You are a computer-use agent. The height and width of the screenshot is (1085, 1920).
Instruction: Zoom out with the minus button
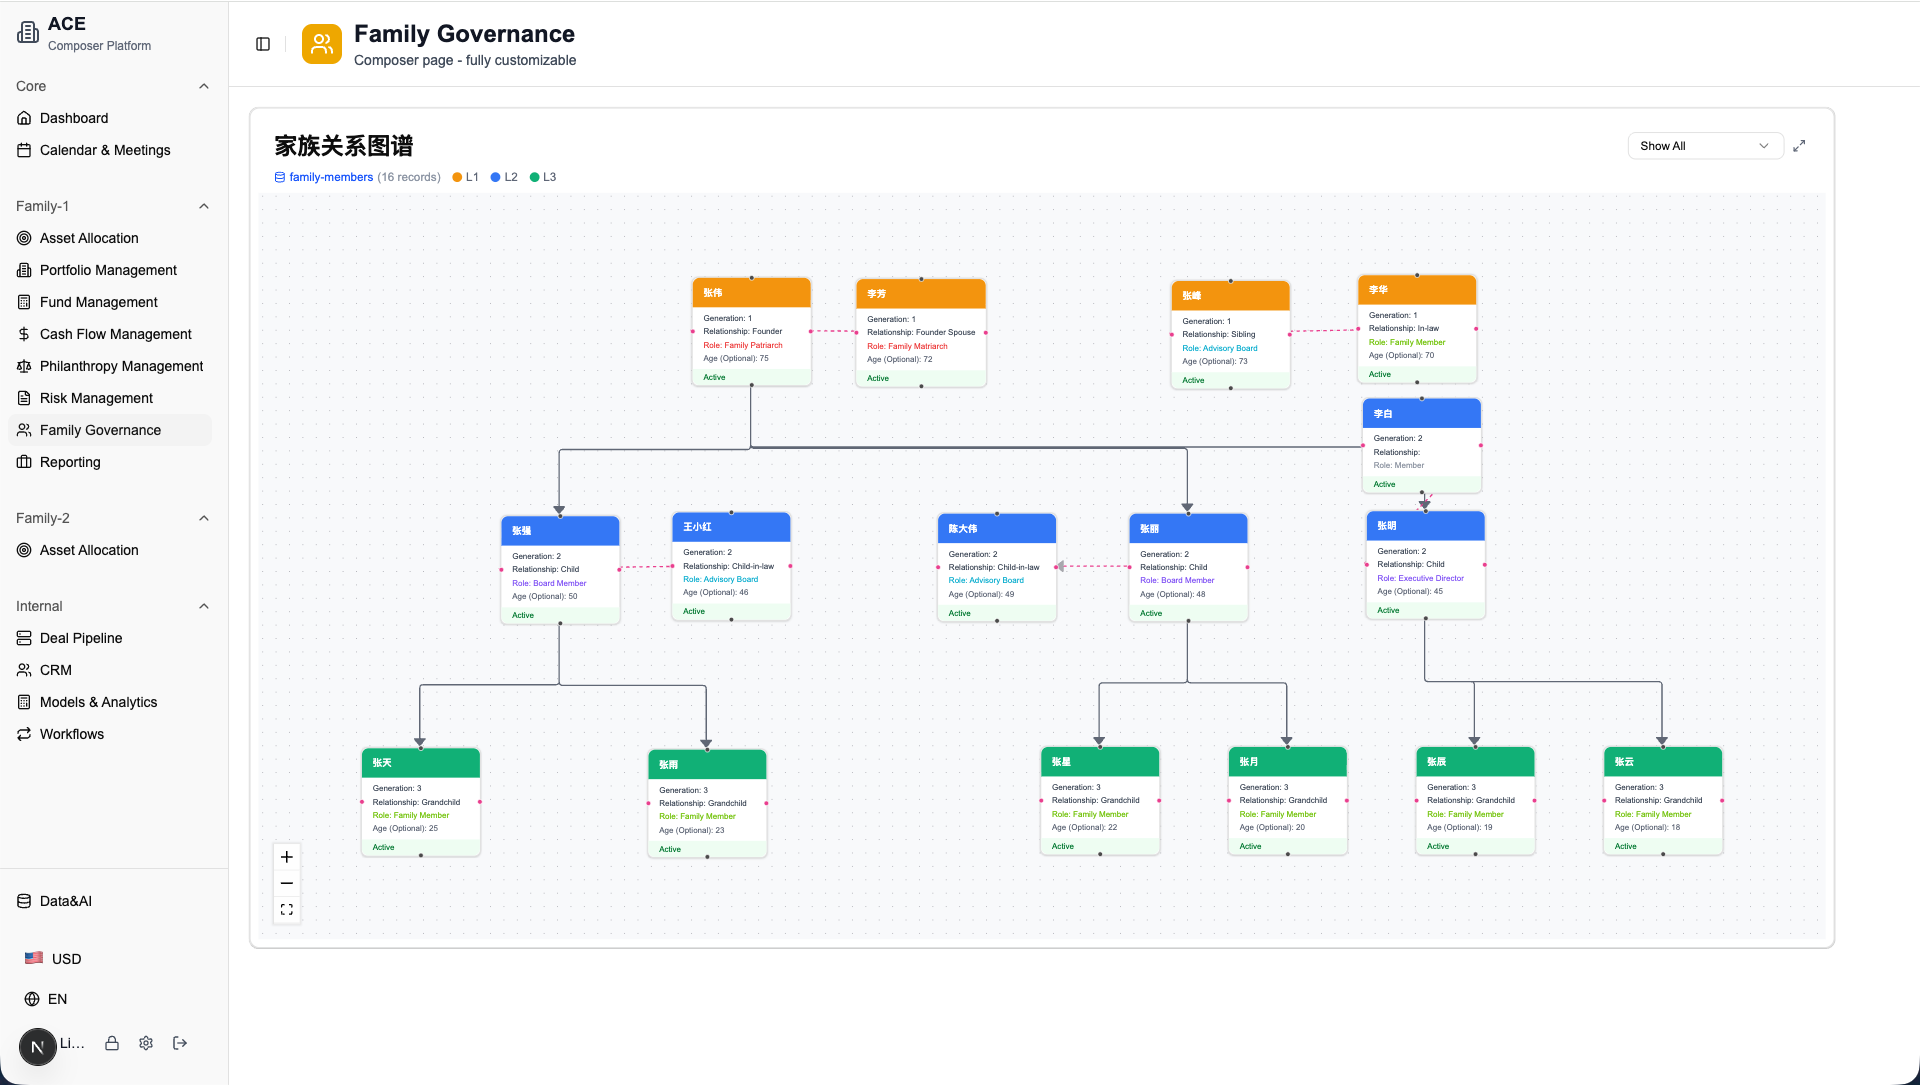[x=287, y=883]
